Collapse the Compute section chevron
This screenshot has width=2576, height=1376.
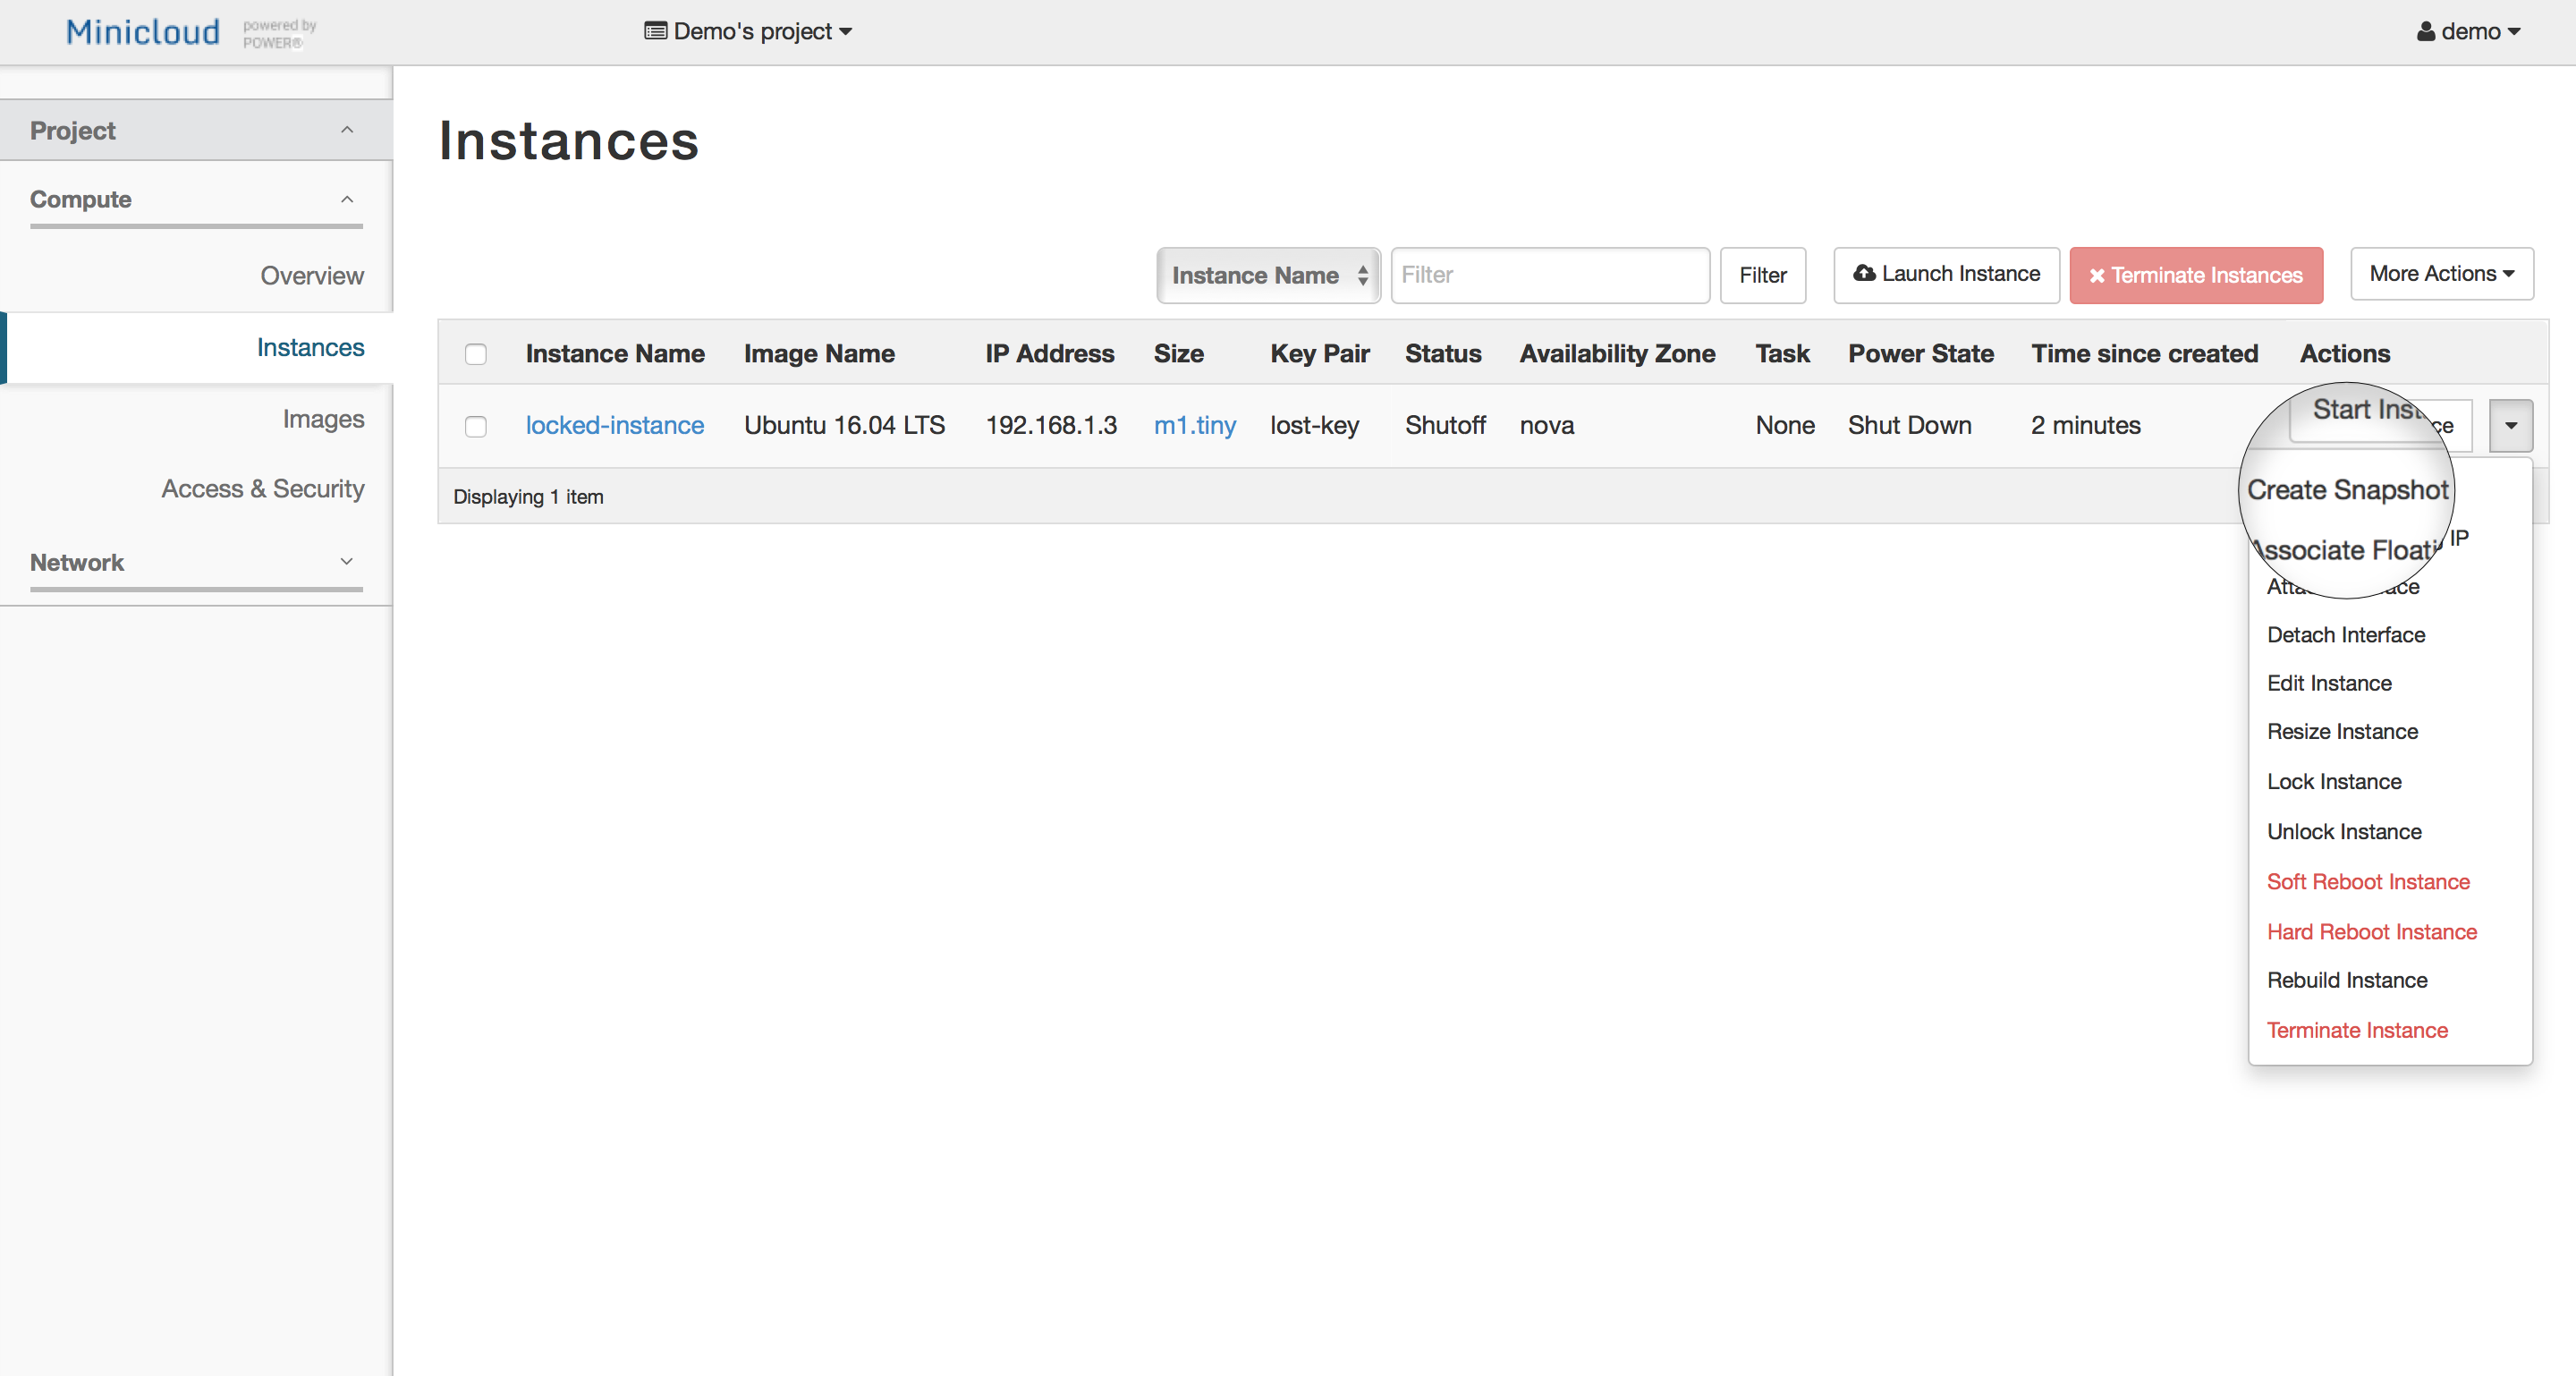(x=347, y=199)
